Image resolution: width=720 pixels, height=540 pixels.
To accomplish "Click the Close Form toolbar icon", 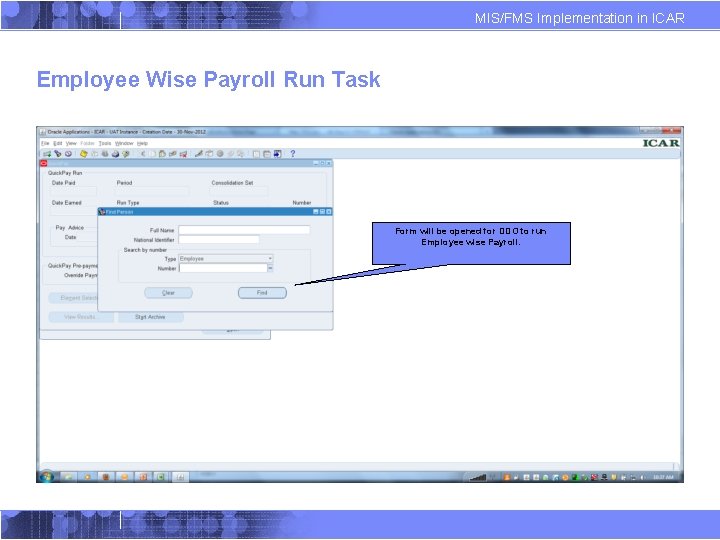I will [126, 154].
